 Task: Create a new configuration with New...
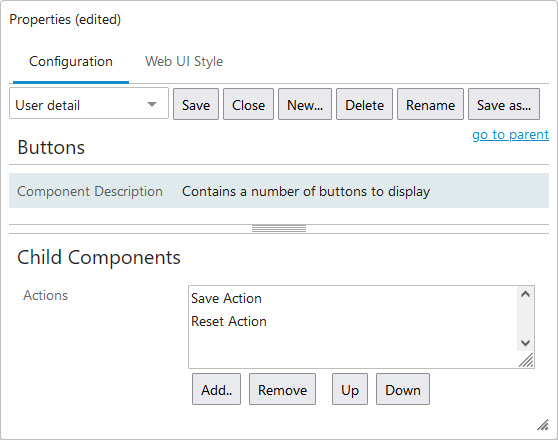point(305,104)
